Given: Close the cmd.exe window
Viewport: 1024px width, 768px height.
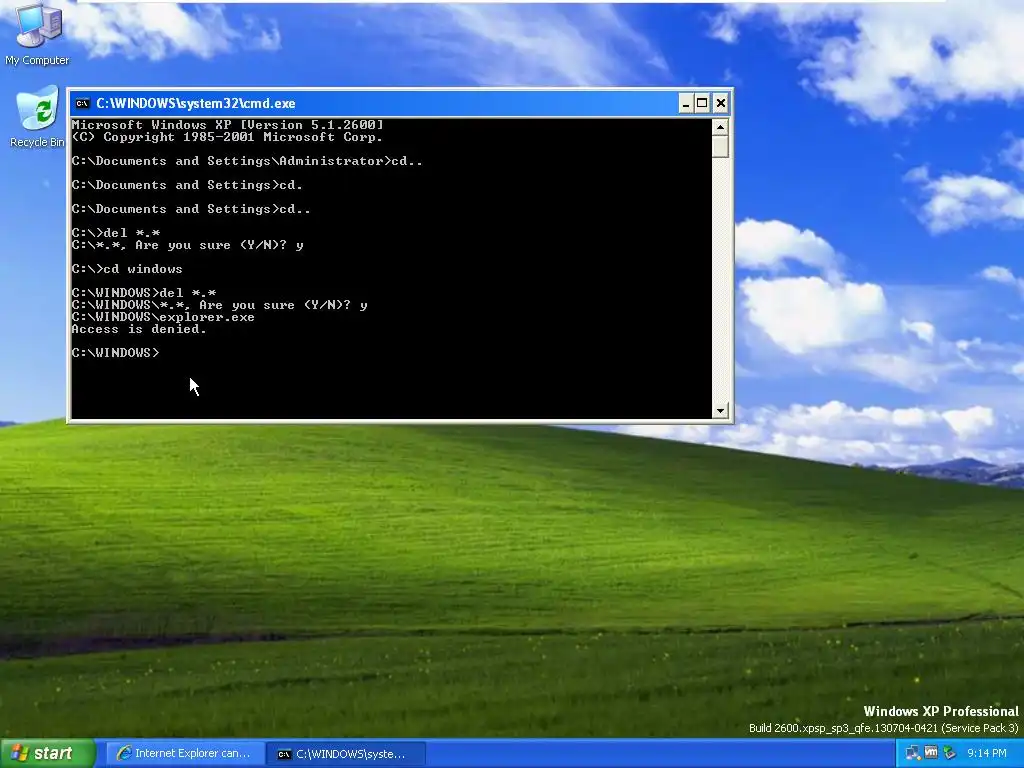Looking at the screenshot, I should (720, 103).
